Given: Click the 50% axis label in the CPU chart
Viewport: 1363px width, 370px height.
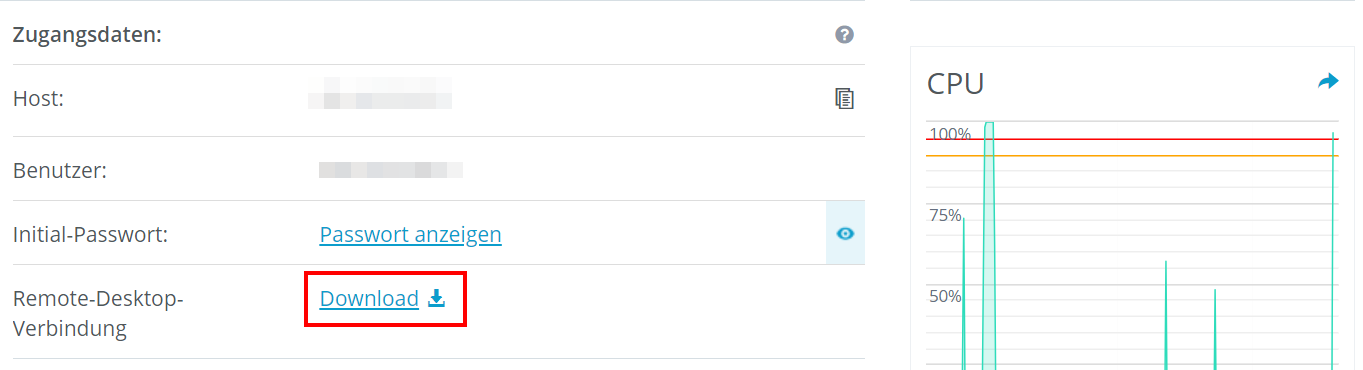Looking at the screenshot, I should [x=945, y=296].
